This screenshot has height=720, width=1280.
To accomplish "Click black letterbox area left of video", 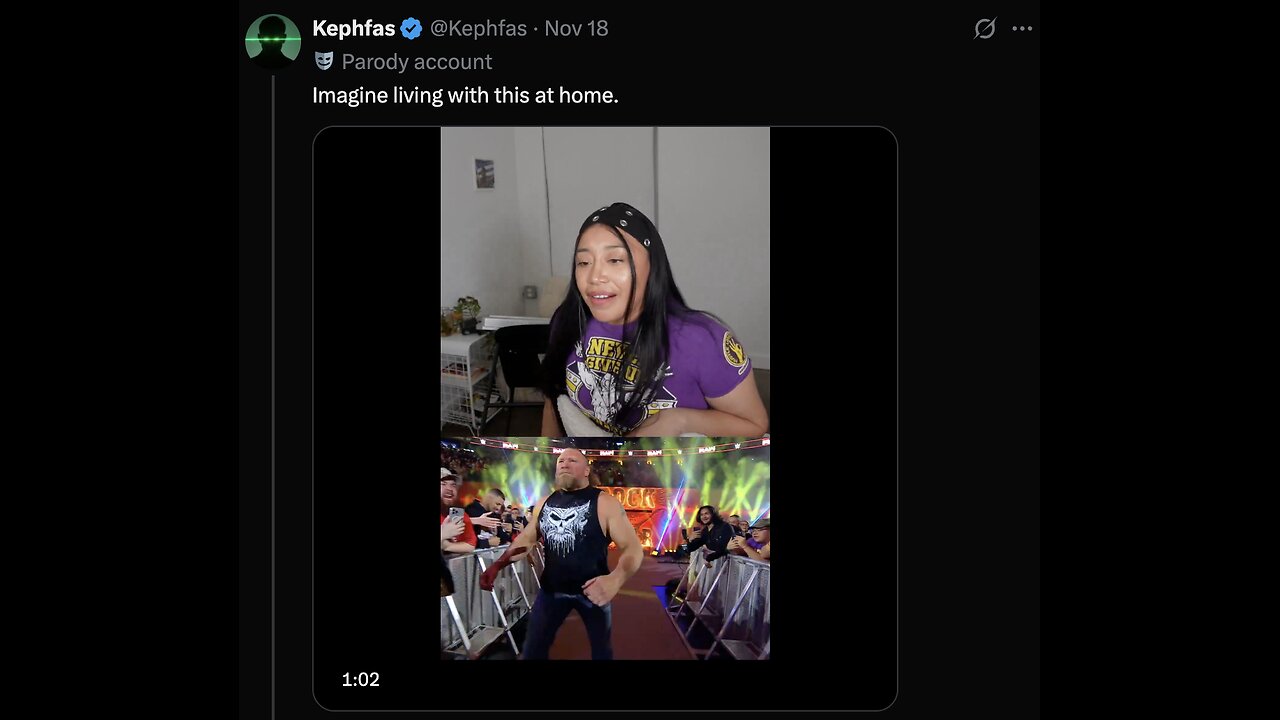I will 377,400.
